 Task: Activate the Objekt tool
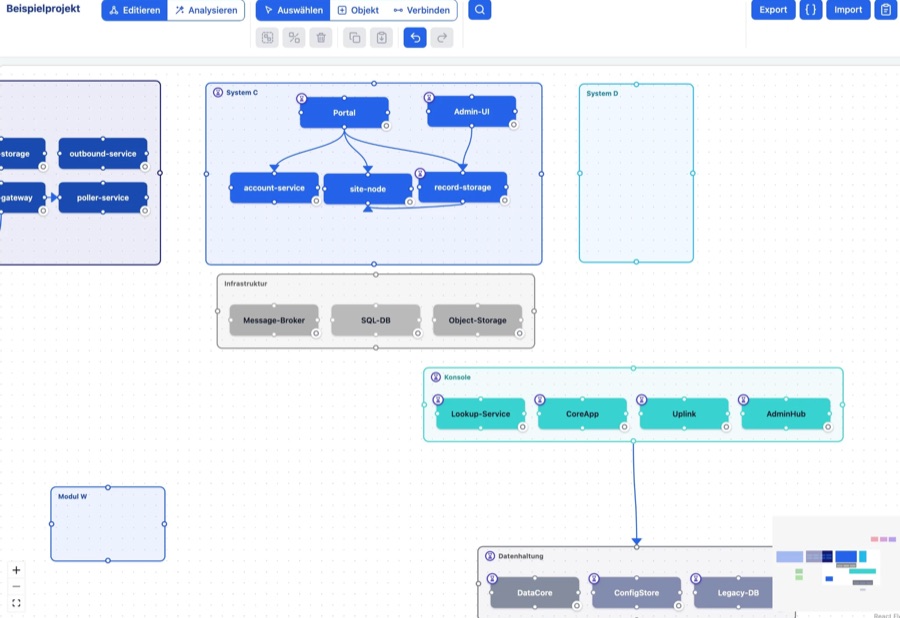pos(358,10)
